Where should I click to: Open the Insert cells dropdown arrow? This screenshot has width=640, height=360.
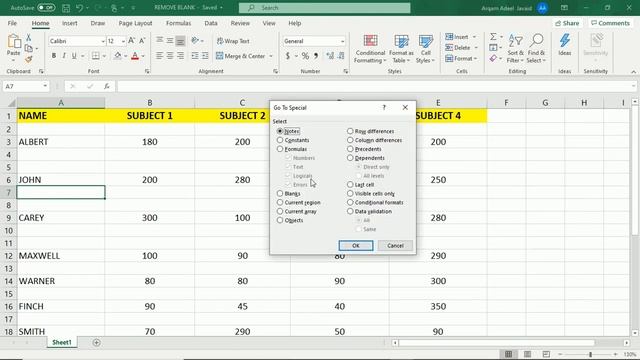point(474,37)
